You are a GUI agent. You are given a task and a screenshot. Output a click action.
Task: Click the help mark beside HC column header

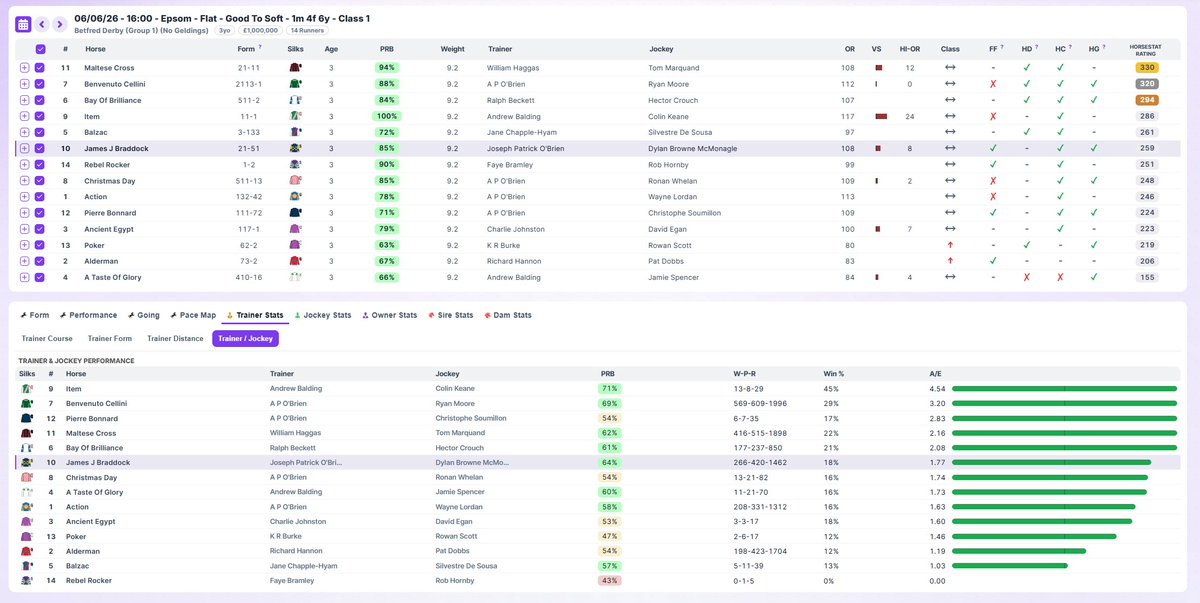tap(1072, 47)
